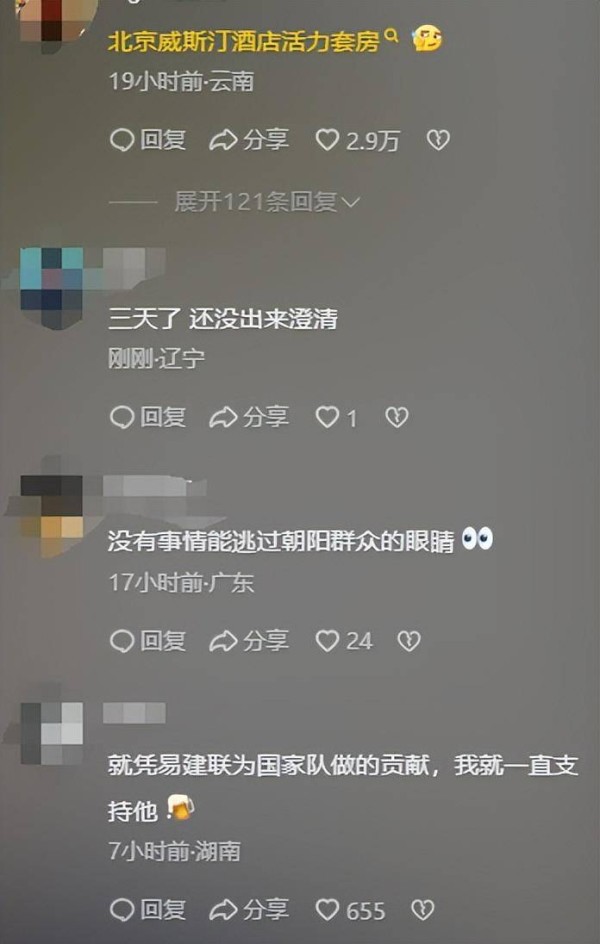Reply to the comment from 广东
Image resolution: width=600 pixels, height=944 pixels.
148,641
